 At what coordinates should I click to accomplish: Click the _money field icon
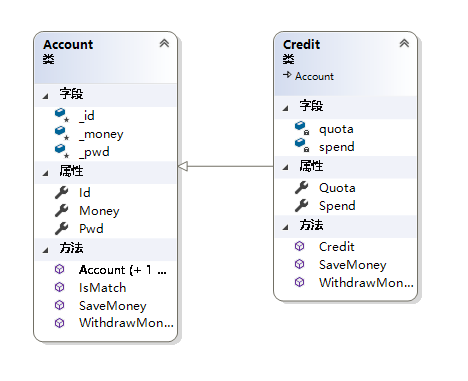(62, 133)
